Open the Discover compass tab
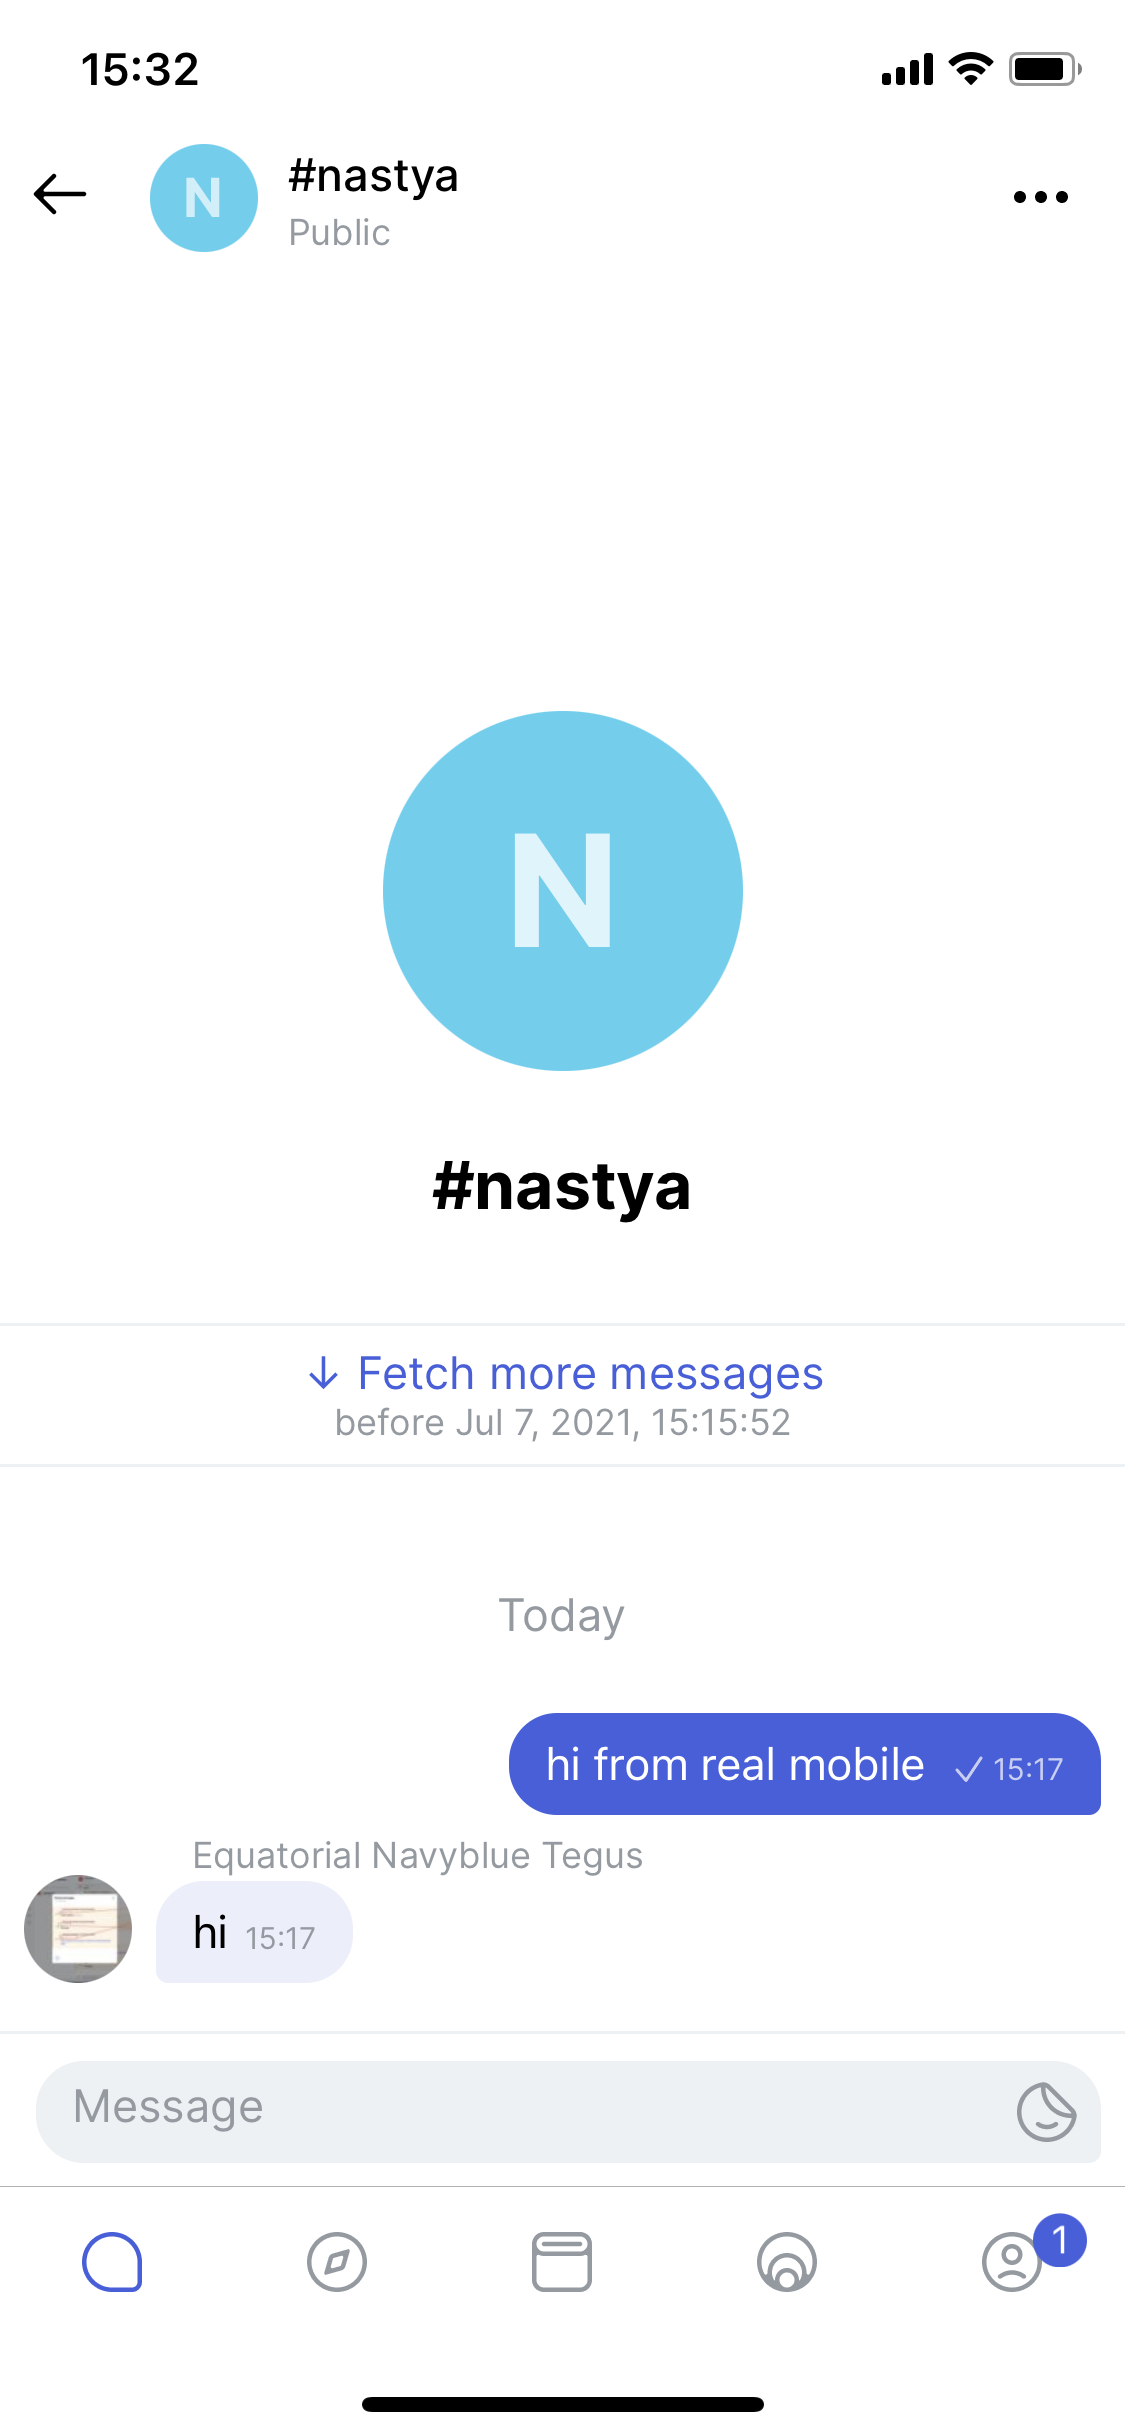The width and height of the screenshot is (1125, 2436). pos(337,2261)
